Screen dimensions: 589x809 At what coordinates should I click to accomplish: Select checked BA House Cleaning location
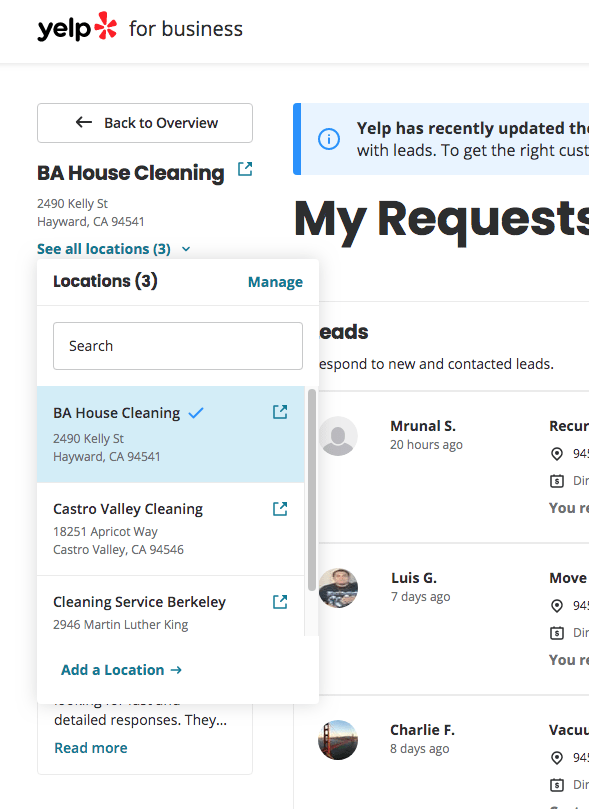click(x=170, y=434)
